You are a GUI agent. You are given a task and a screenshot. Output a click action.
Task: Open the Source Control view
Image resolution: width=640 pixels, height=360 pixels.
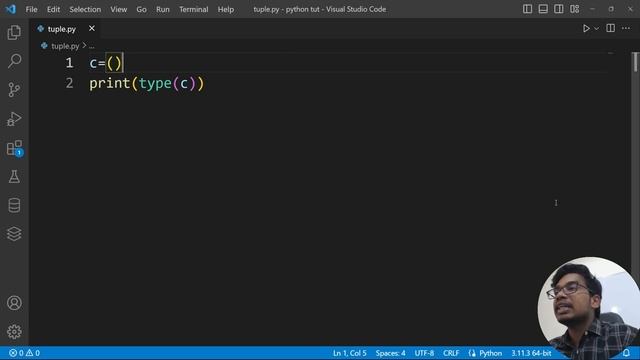click(14, 89)
